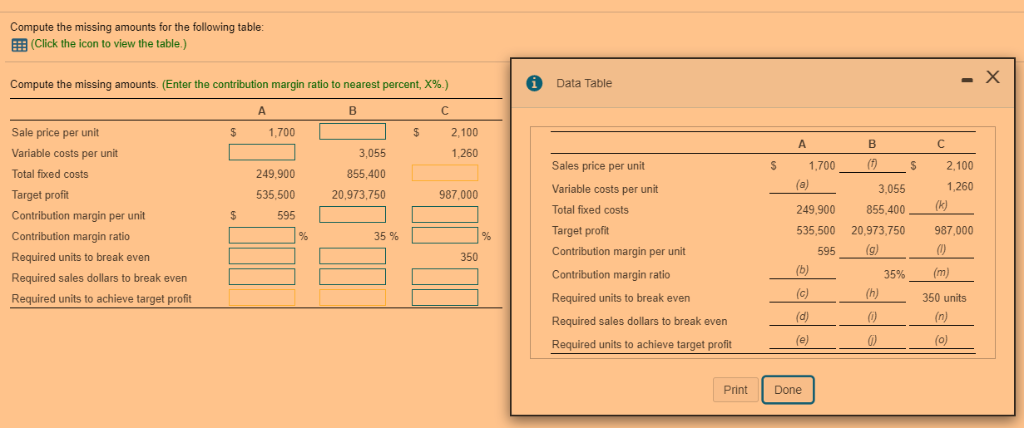Click placeholder (e) in Data Table
1024x428 pixels.
coord(801,340)
